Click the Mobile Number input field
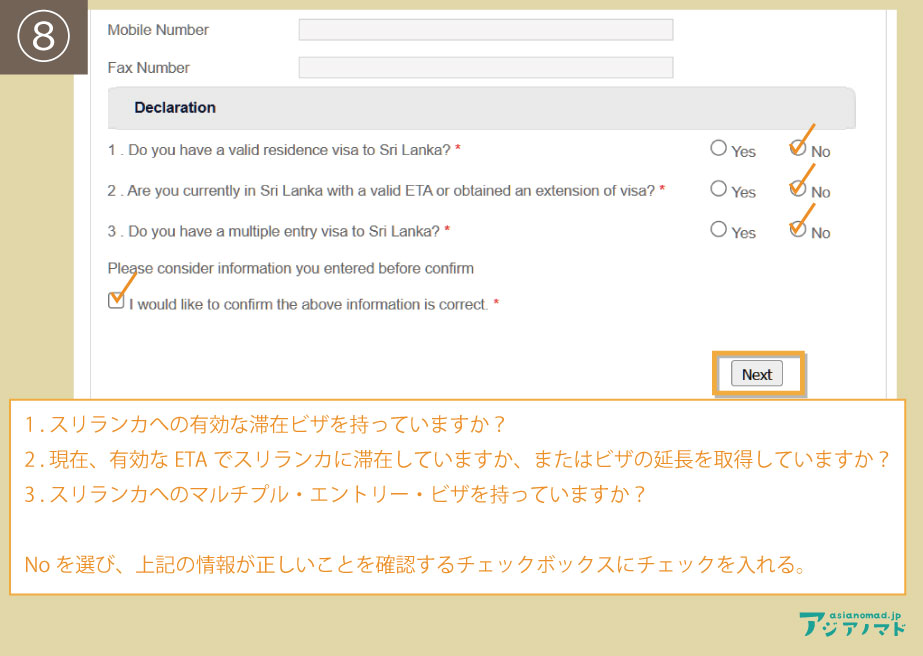923x656 pixels. point(485,30)
